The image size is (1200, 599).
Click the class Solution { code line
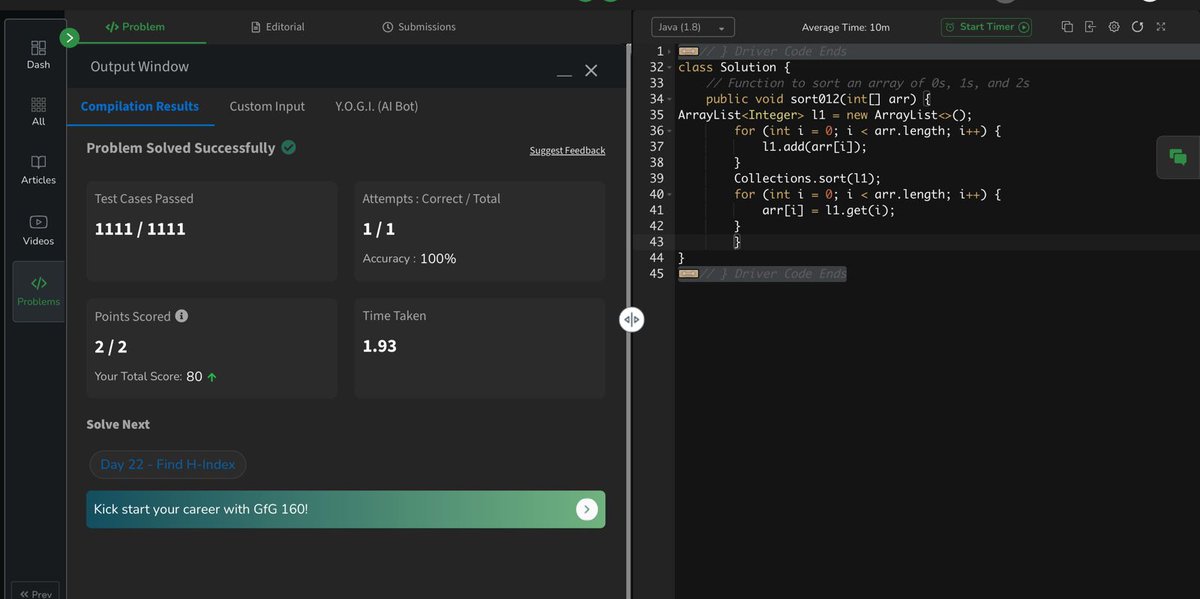coord(734,67)
